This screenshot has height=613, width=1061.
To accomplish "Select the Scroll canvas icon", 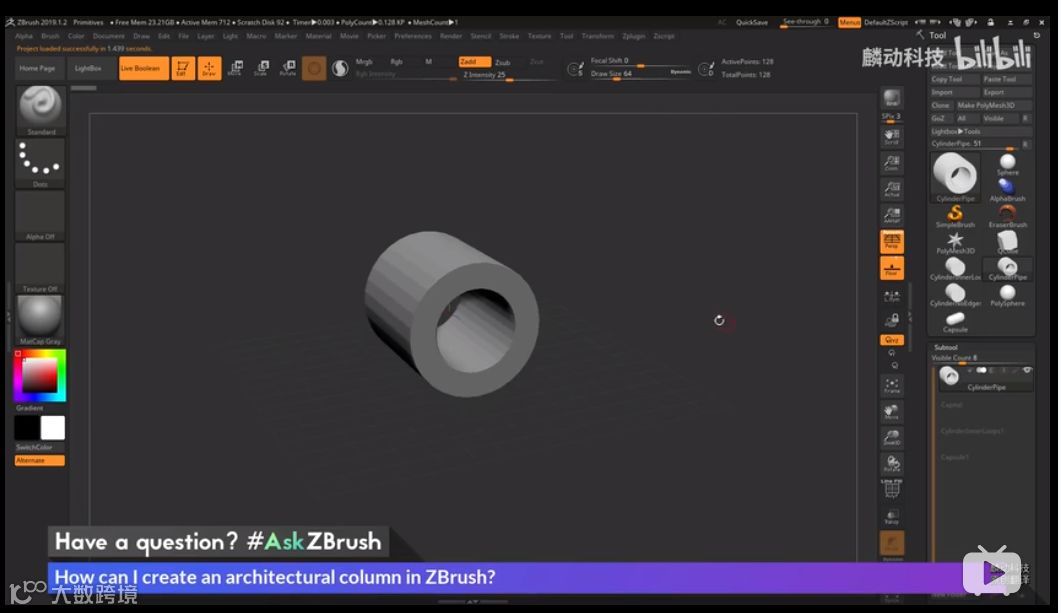I will 892,137.
